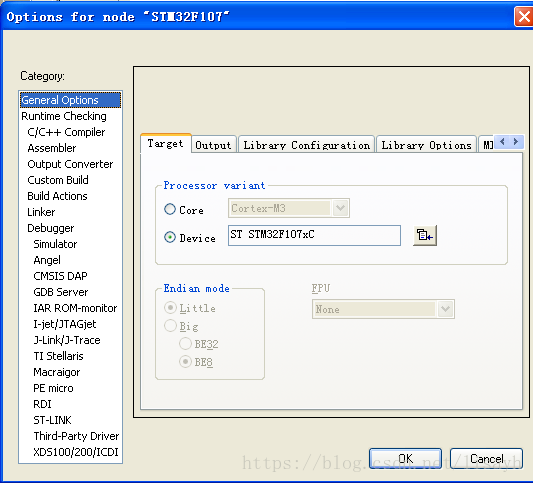Select the Core radio button
Screen dimensions: 533x483
[170, 209]
